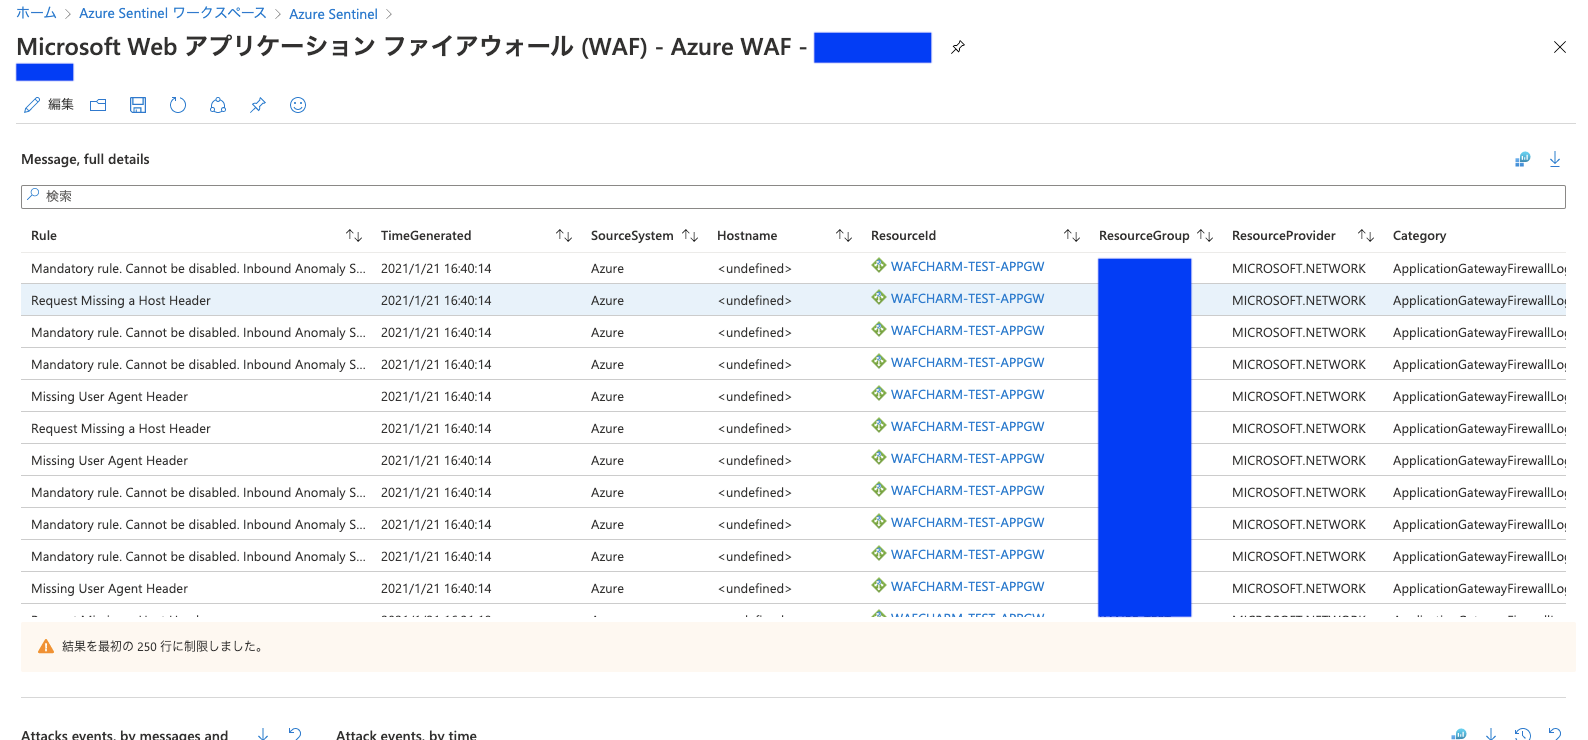Save the workbook with the floppy disk icon
The height and width of the screenshot is (740, 1588).
tap(138, 105)
